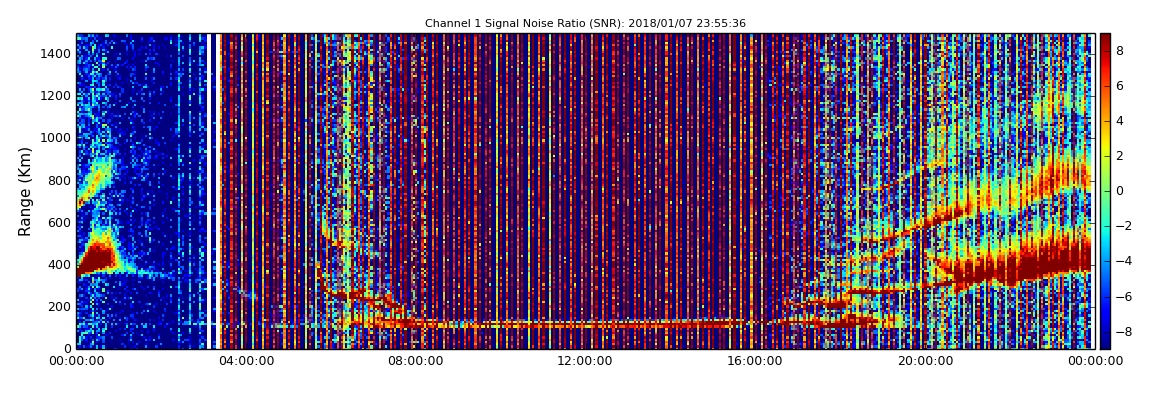Click the 600 range tick label
The image size is (1150, 407).
tap(61, 222)
